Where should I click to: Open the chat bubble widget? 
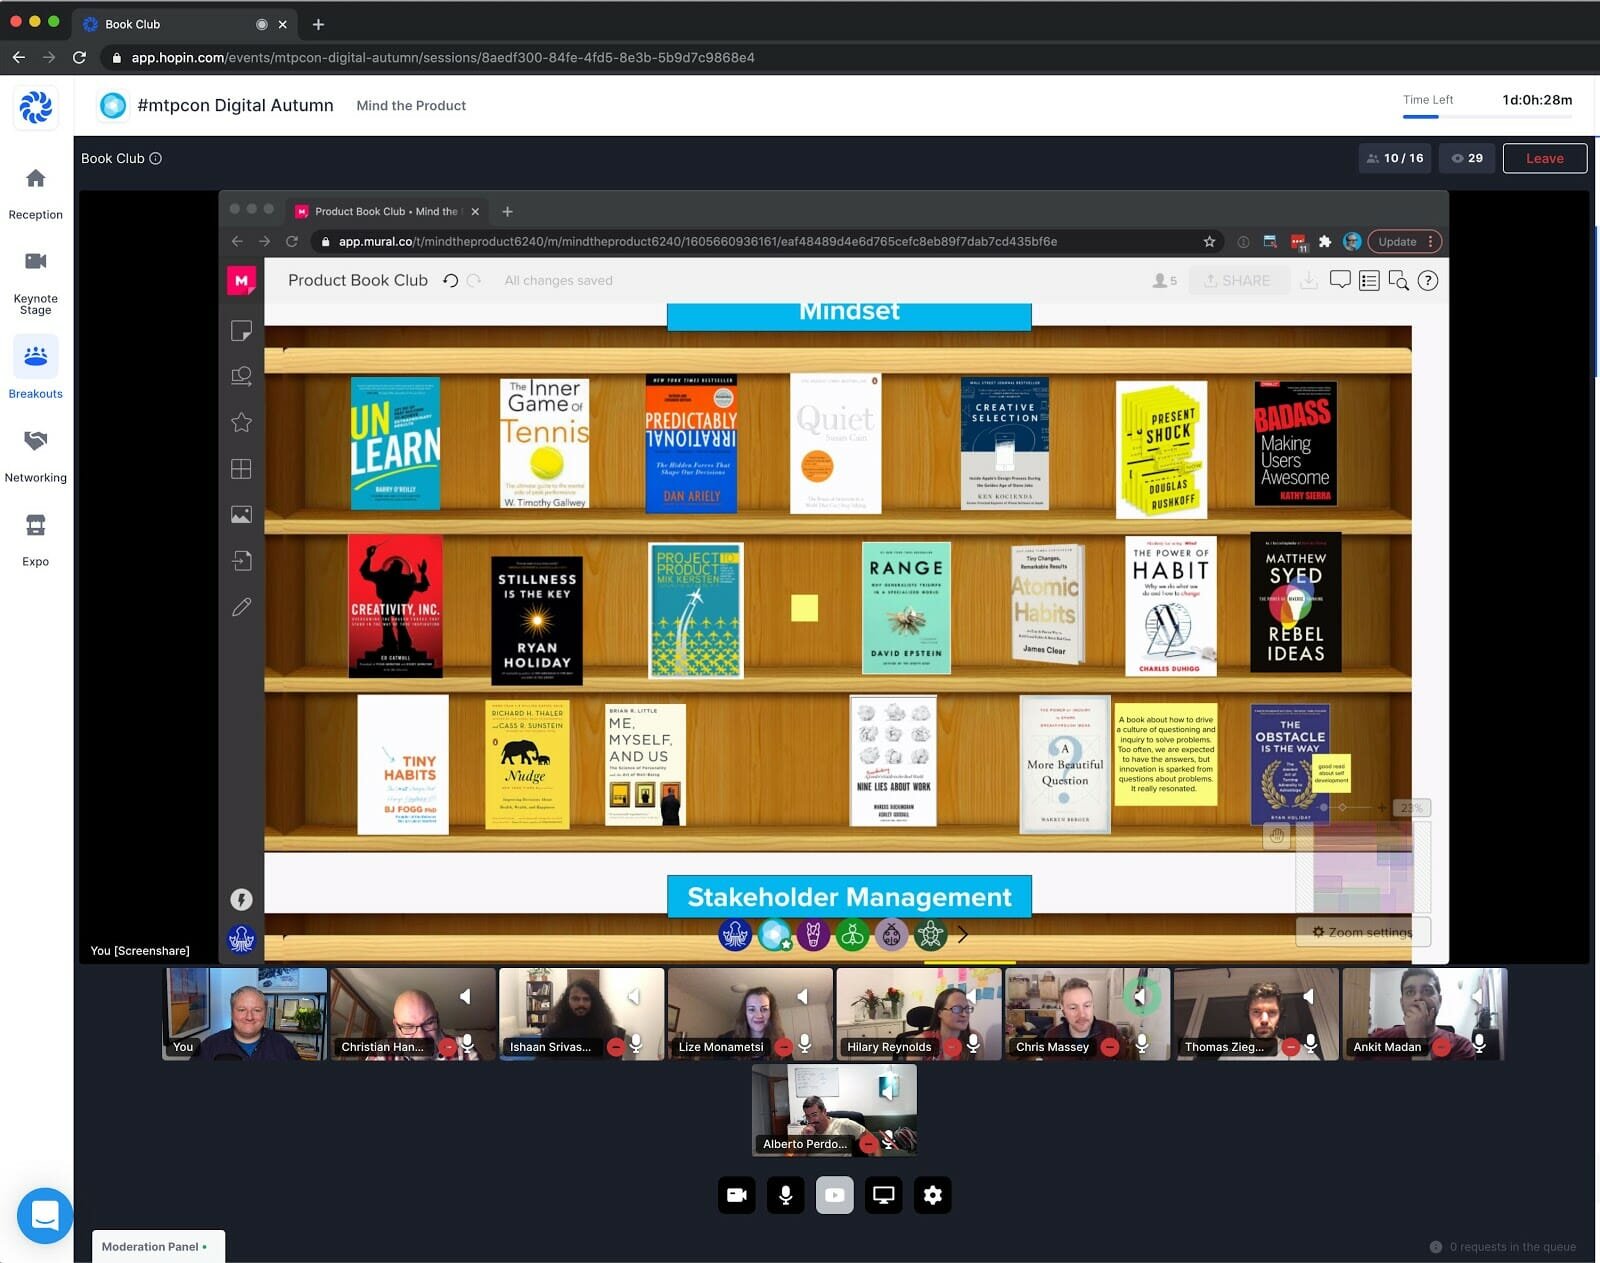point(45,1215)
